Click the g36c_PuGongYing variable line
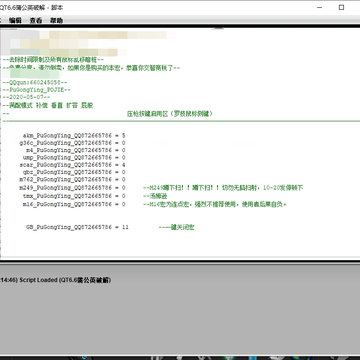 [72, 143]
